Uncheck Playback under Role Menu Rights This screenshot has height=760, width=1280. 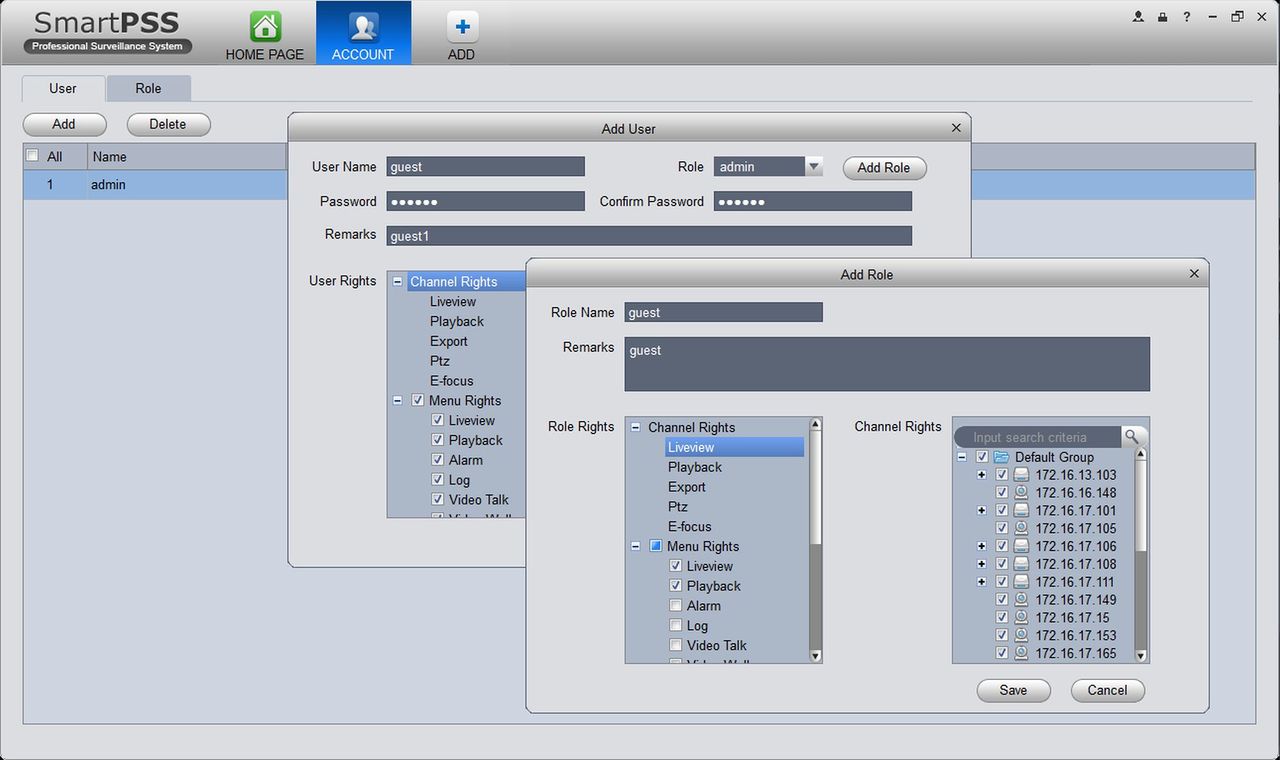tap(676, 586)
